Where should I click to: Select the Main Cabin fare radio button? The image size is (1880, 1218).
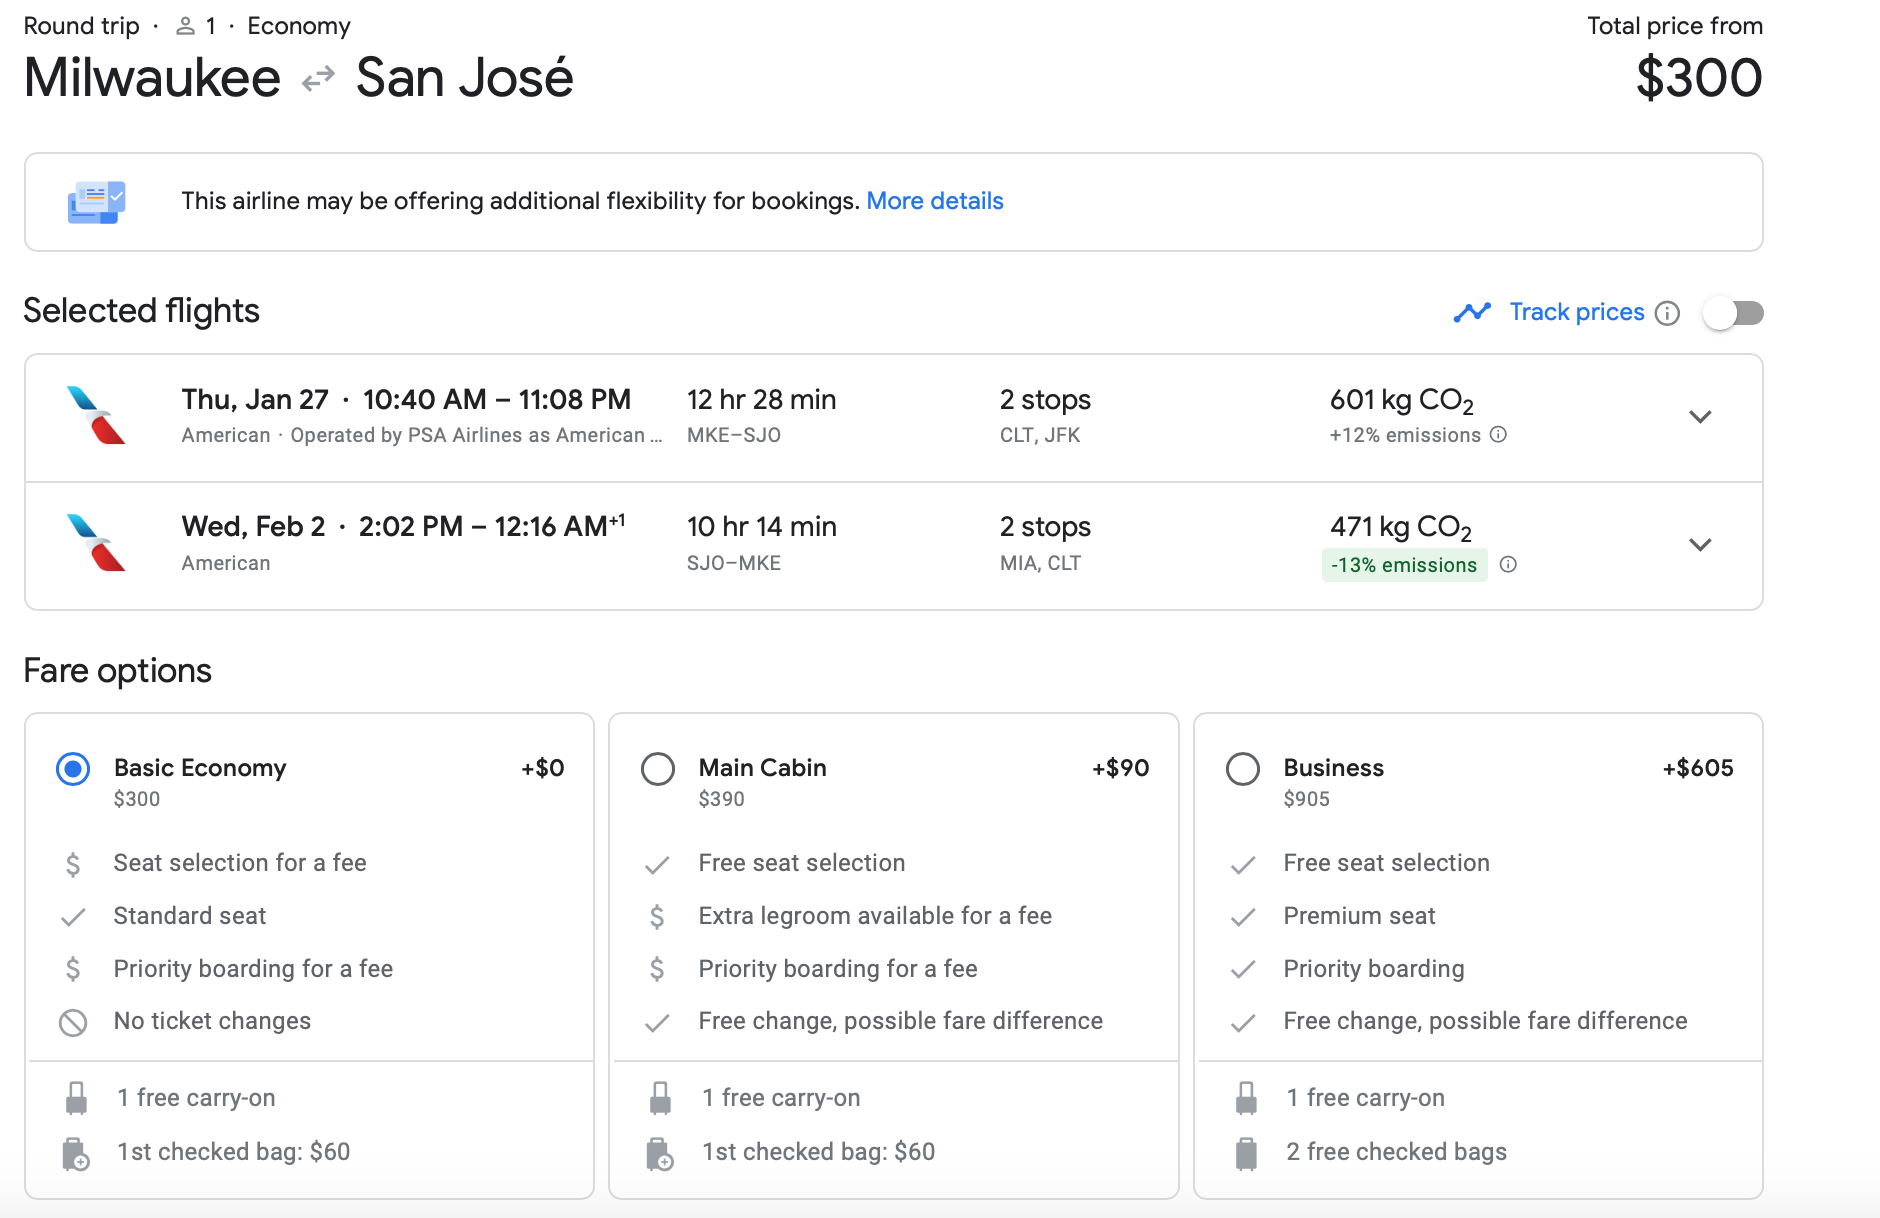click(x=658, y=769)
